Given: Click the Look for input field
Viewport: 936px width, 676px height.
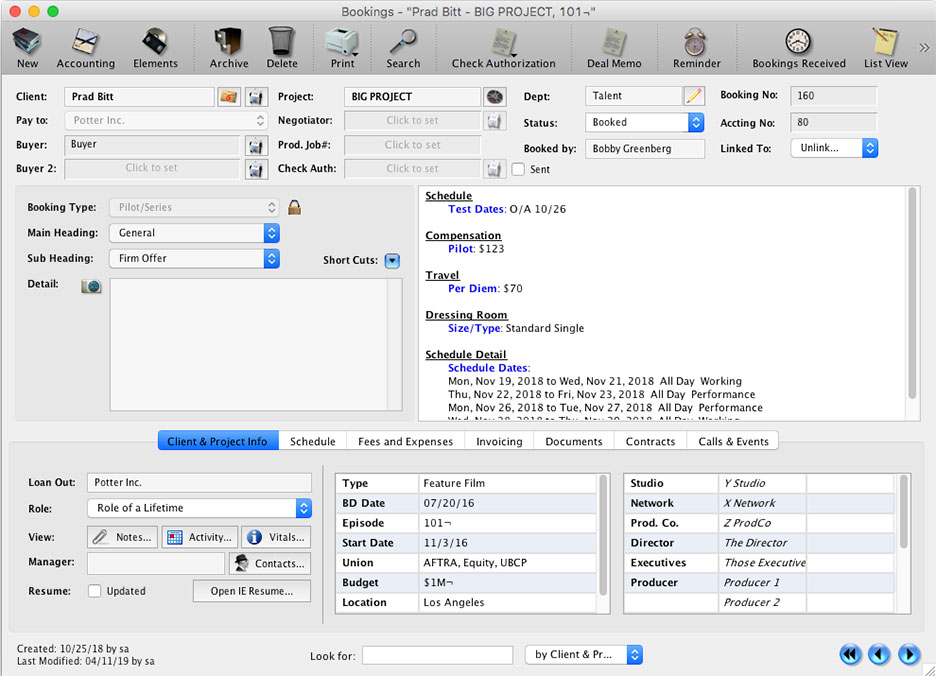Looking at the screenshot, I should [x=438, y=655].
